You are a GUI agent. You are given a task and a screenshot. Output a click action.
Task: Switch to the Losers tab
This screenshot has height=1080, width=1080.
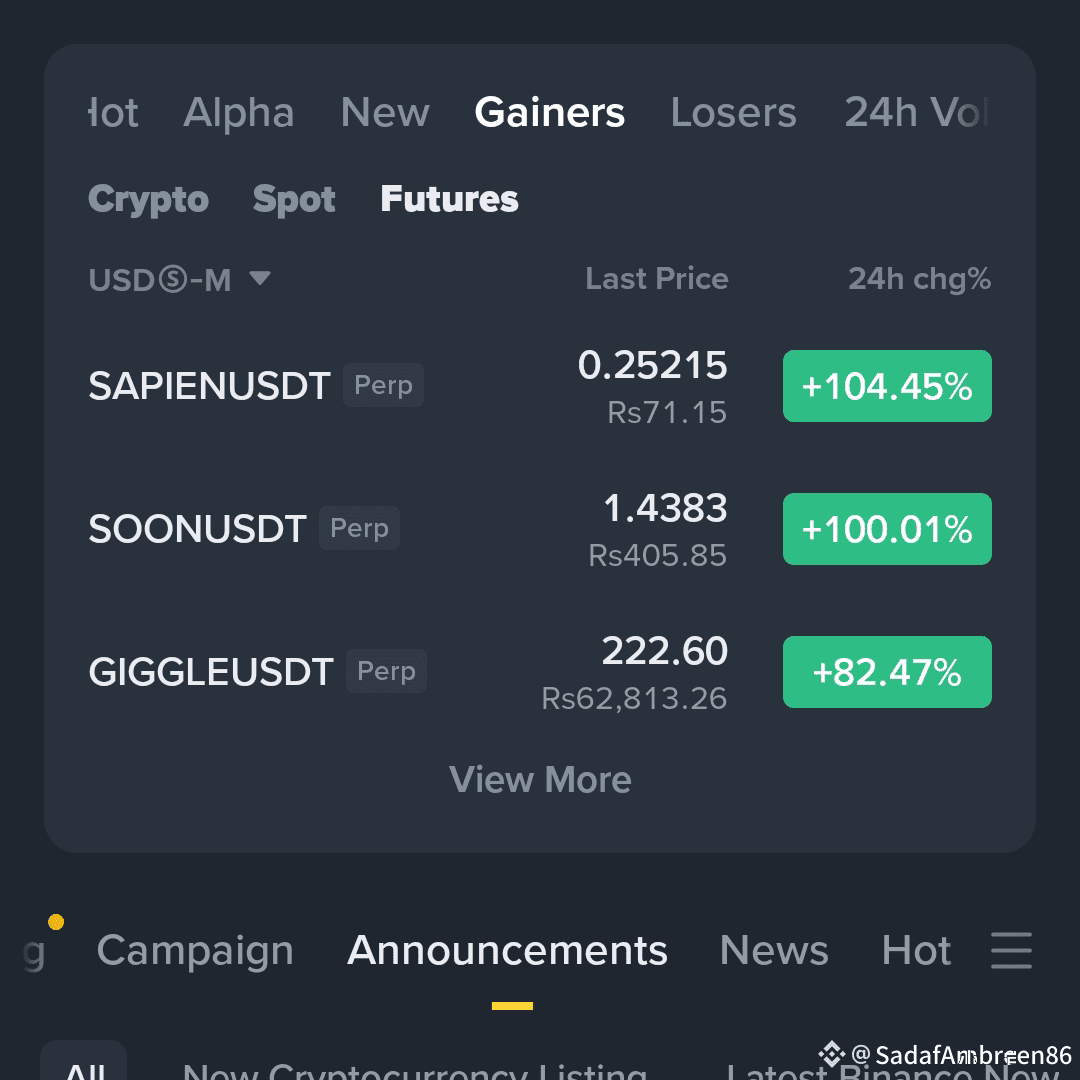pyautogui.click(x=733, y=112)
